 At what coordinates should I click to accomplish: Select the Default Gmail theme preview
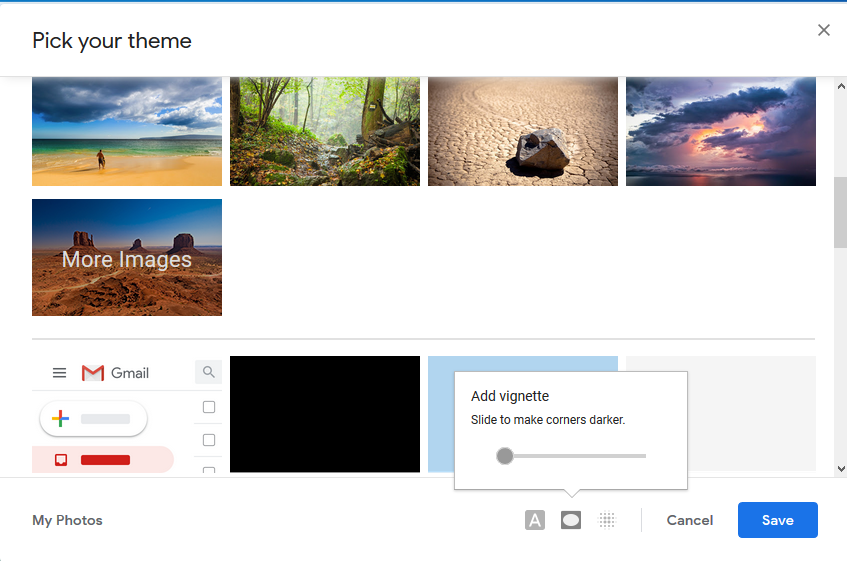127,414
